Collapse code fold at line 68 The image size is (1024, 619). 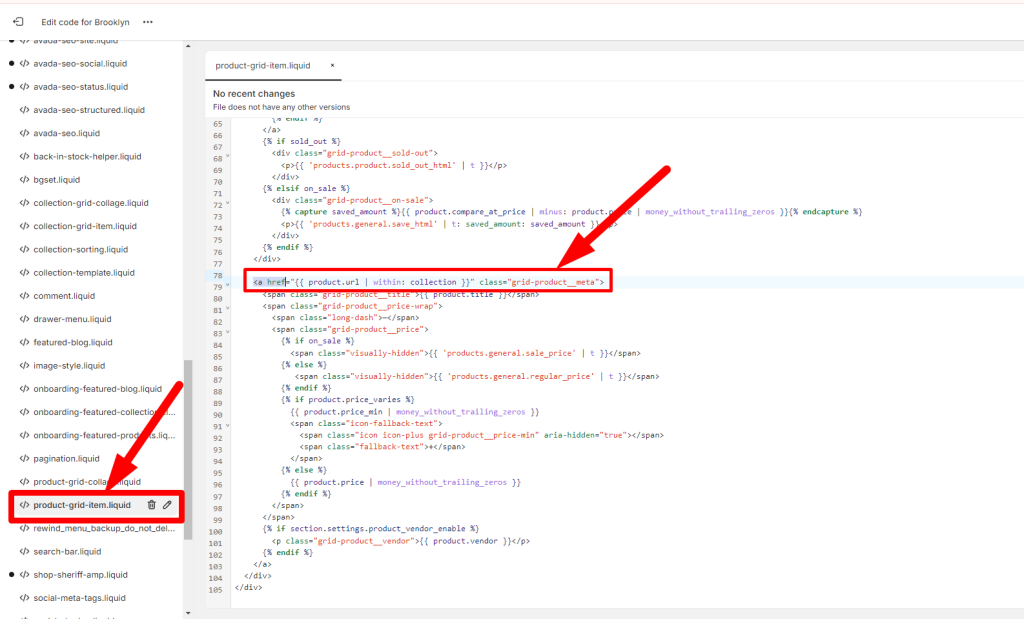click(228, 157)
